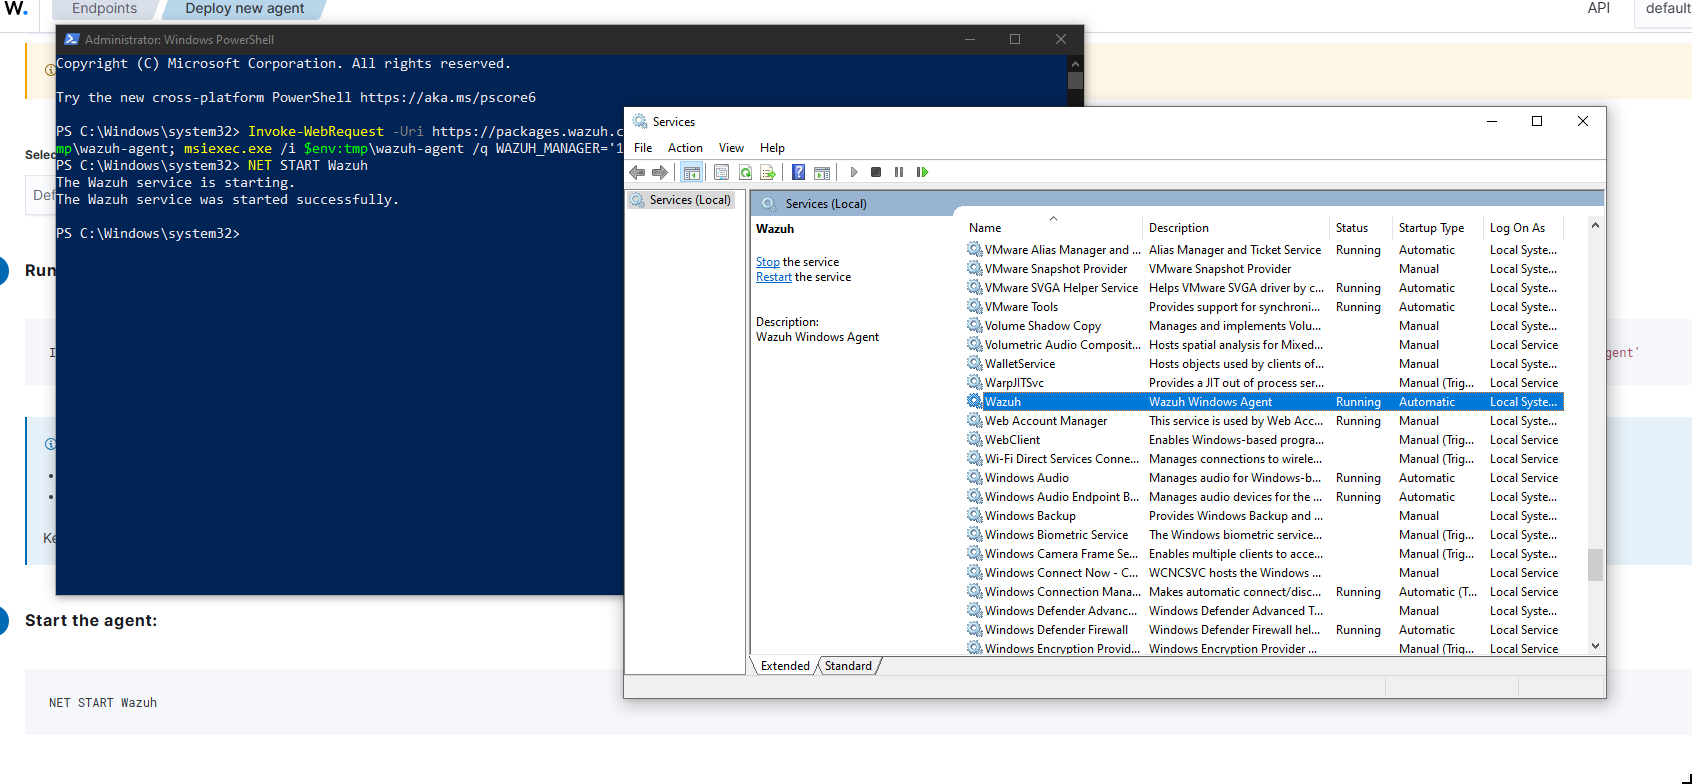Select Windows Encryption Provider service row
This screenshot has width=1692, height=784.
pos(1264,648)
